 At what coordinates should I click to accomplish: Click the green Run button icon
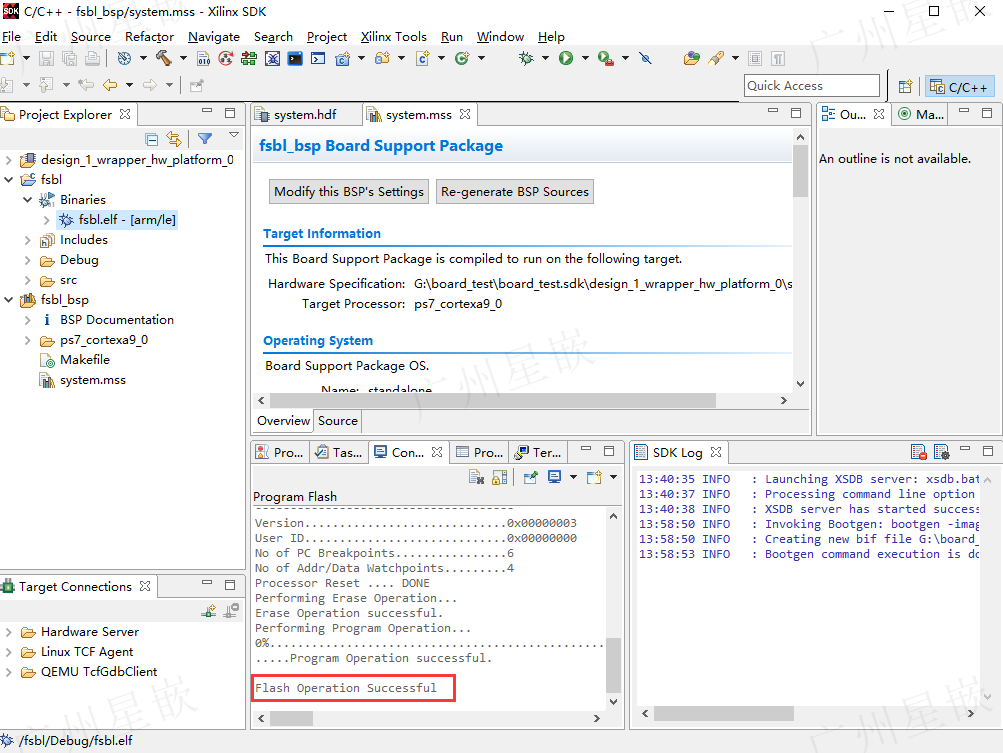point(565,58)
